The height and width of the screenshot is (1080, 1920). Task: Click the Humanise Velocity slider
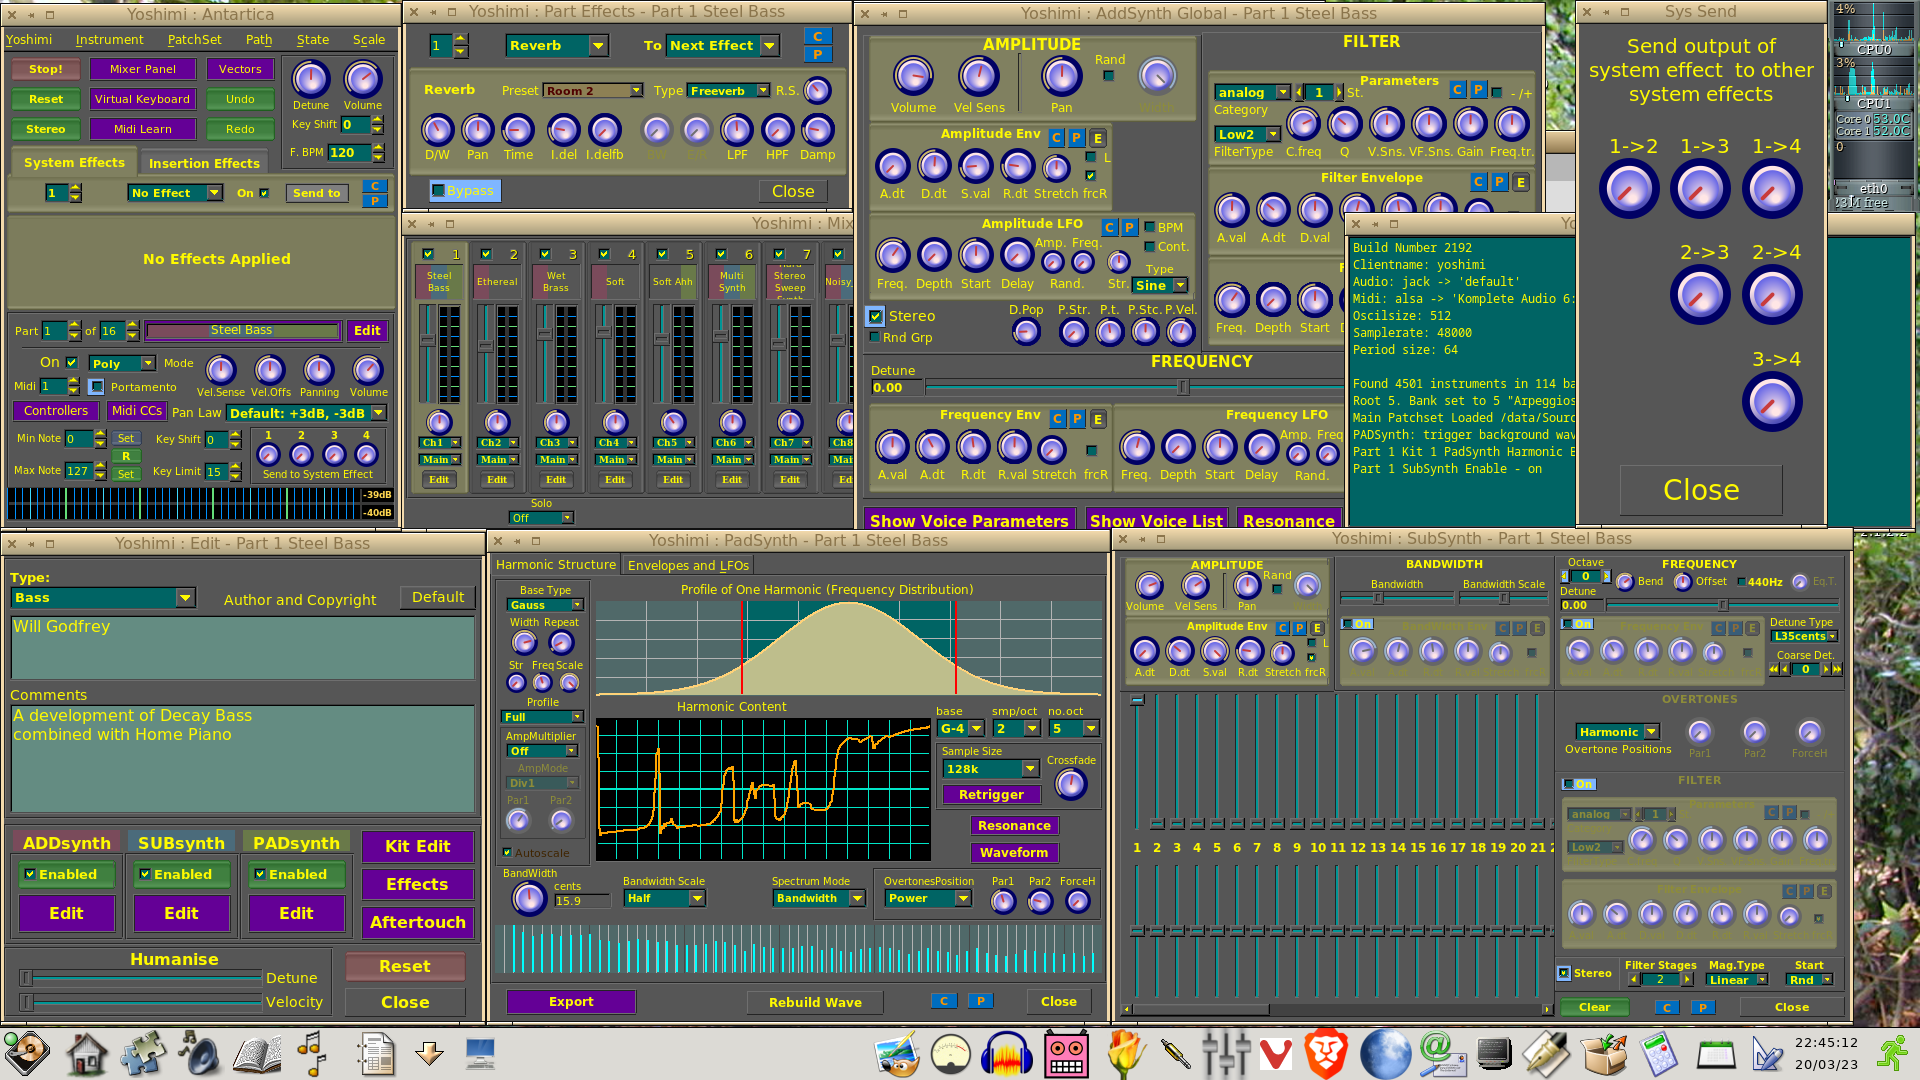click(x=140, y=1002)
